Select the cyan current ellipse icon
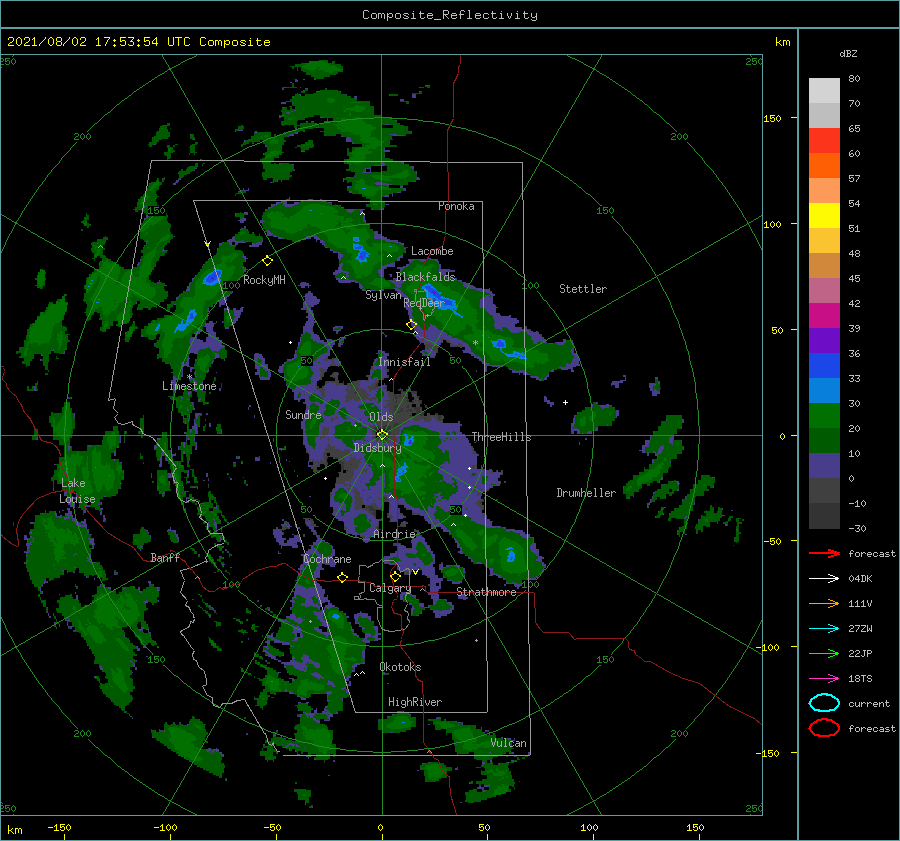This screenshot has height=841, width=900. click(824, 703)
